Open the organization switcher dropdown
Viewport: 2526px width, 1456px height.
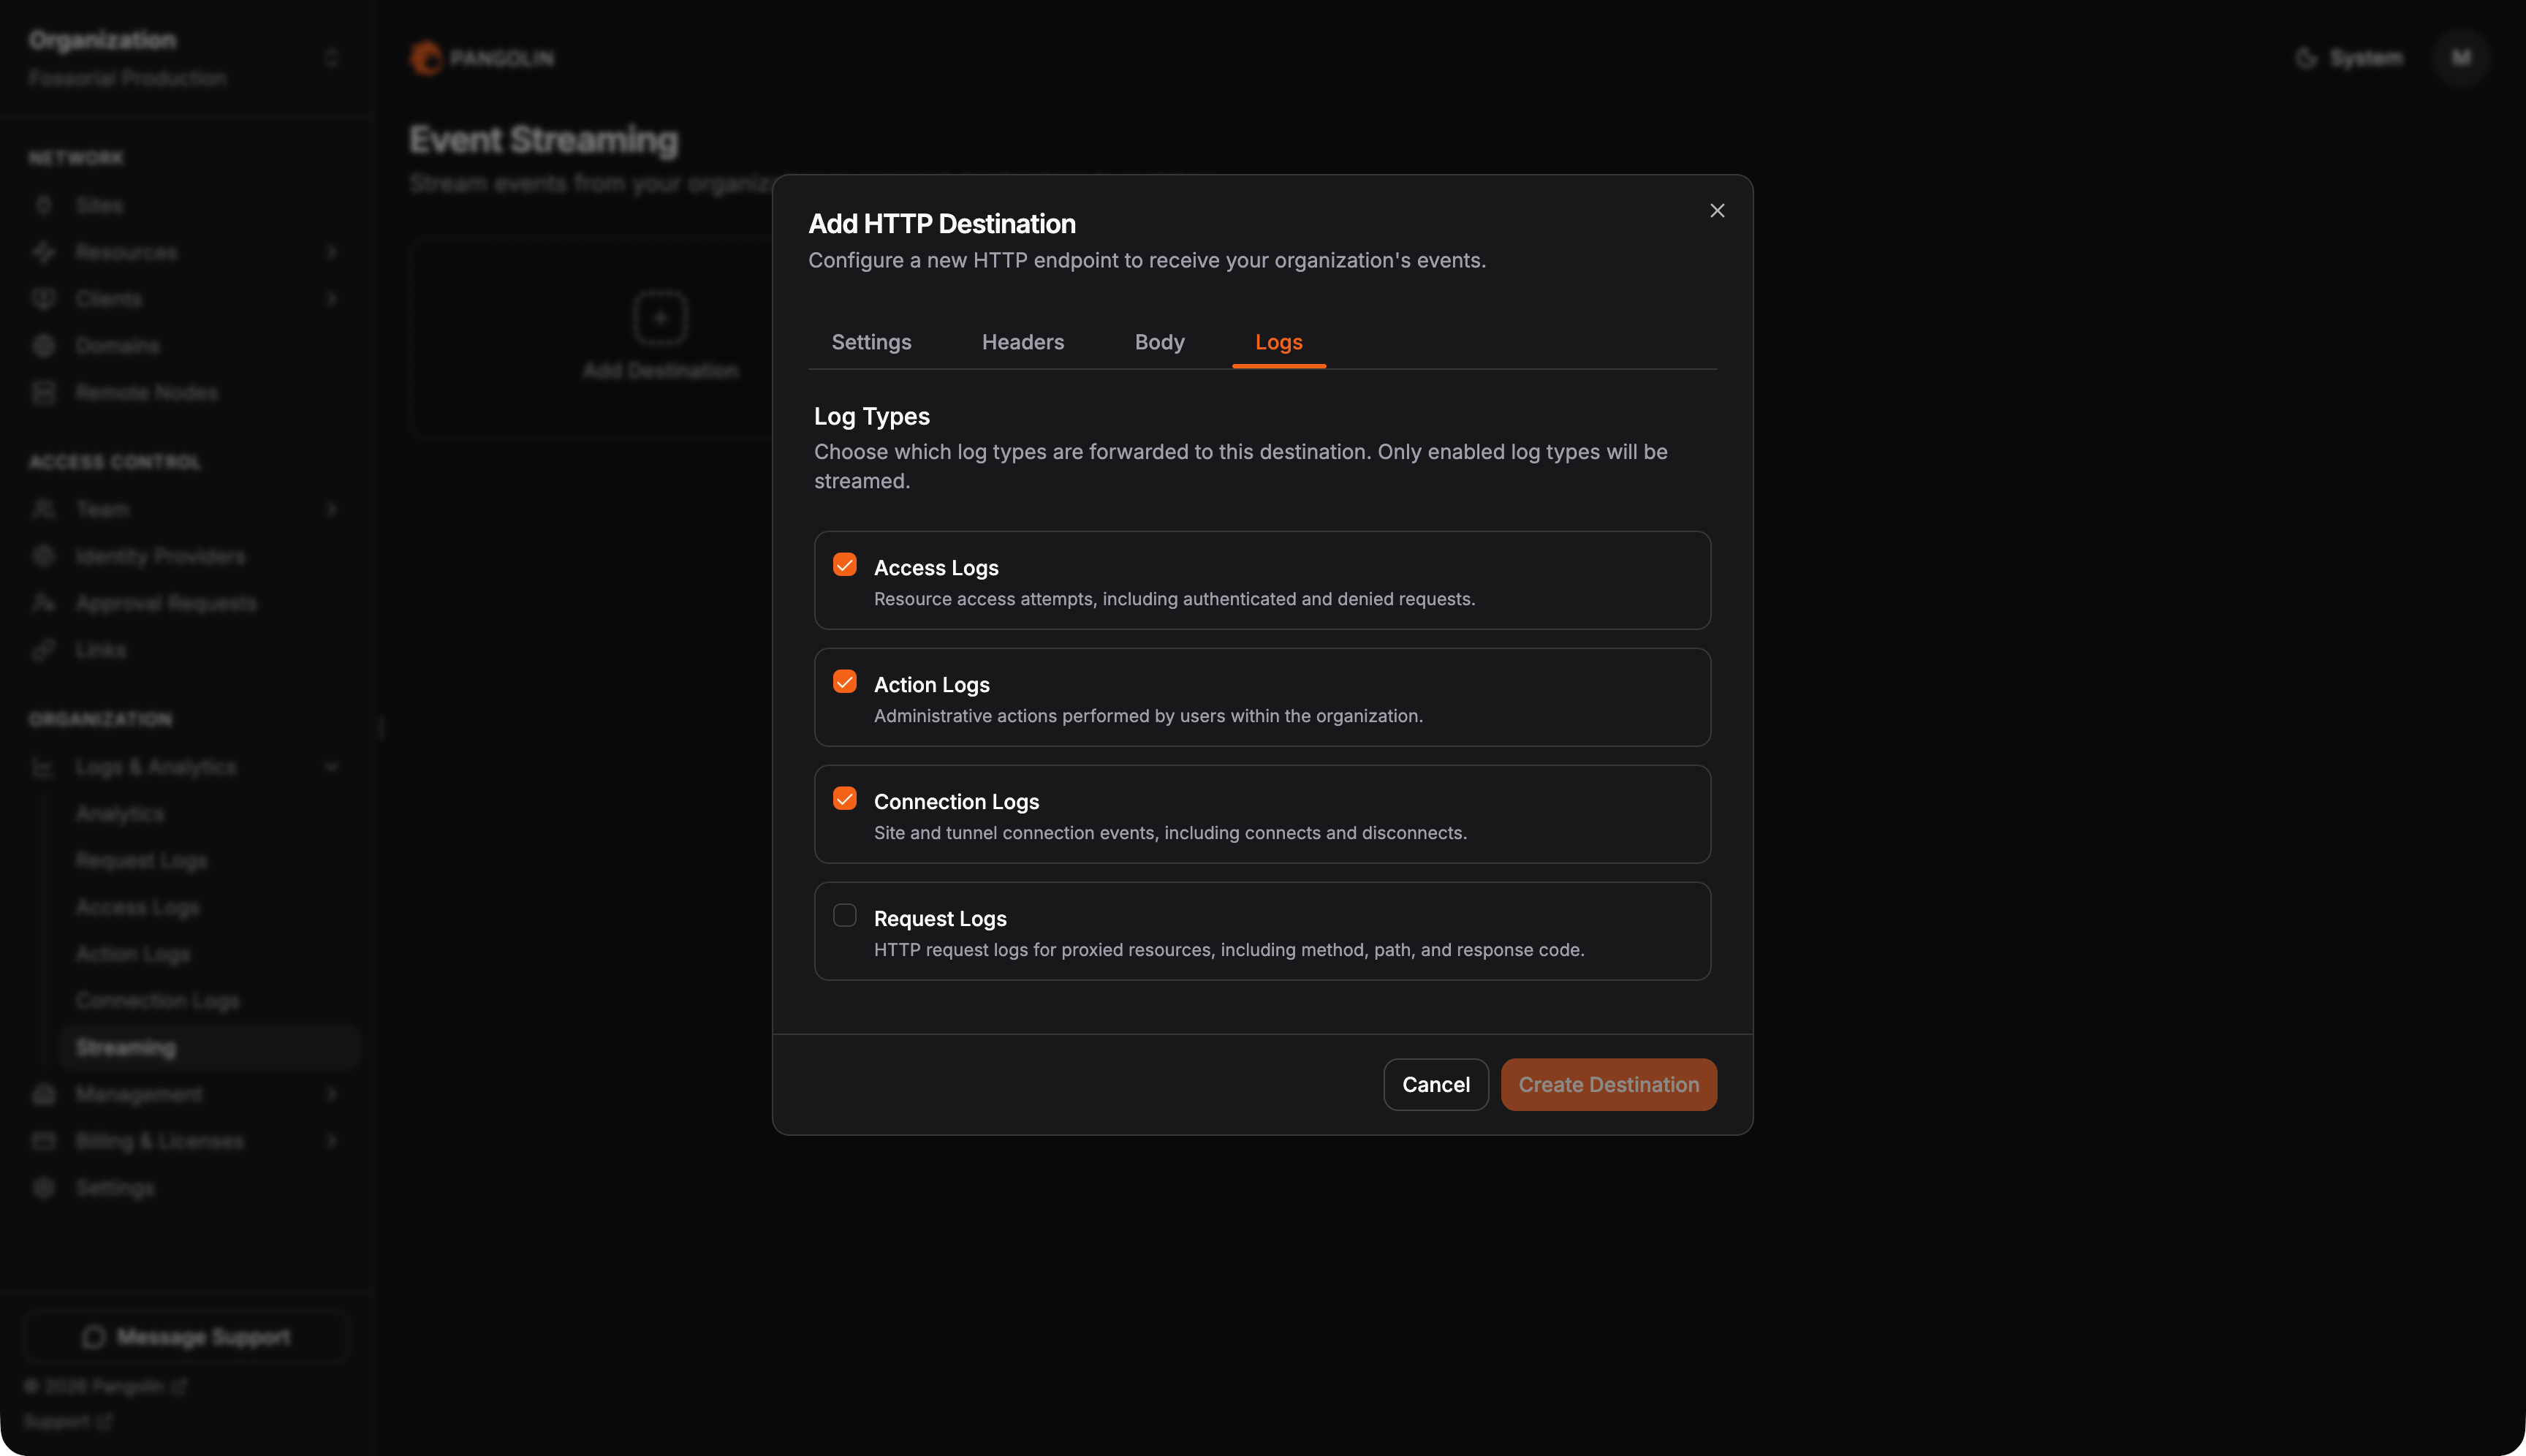coord(332,58)
